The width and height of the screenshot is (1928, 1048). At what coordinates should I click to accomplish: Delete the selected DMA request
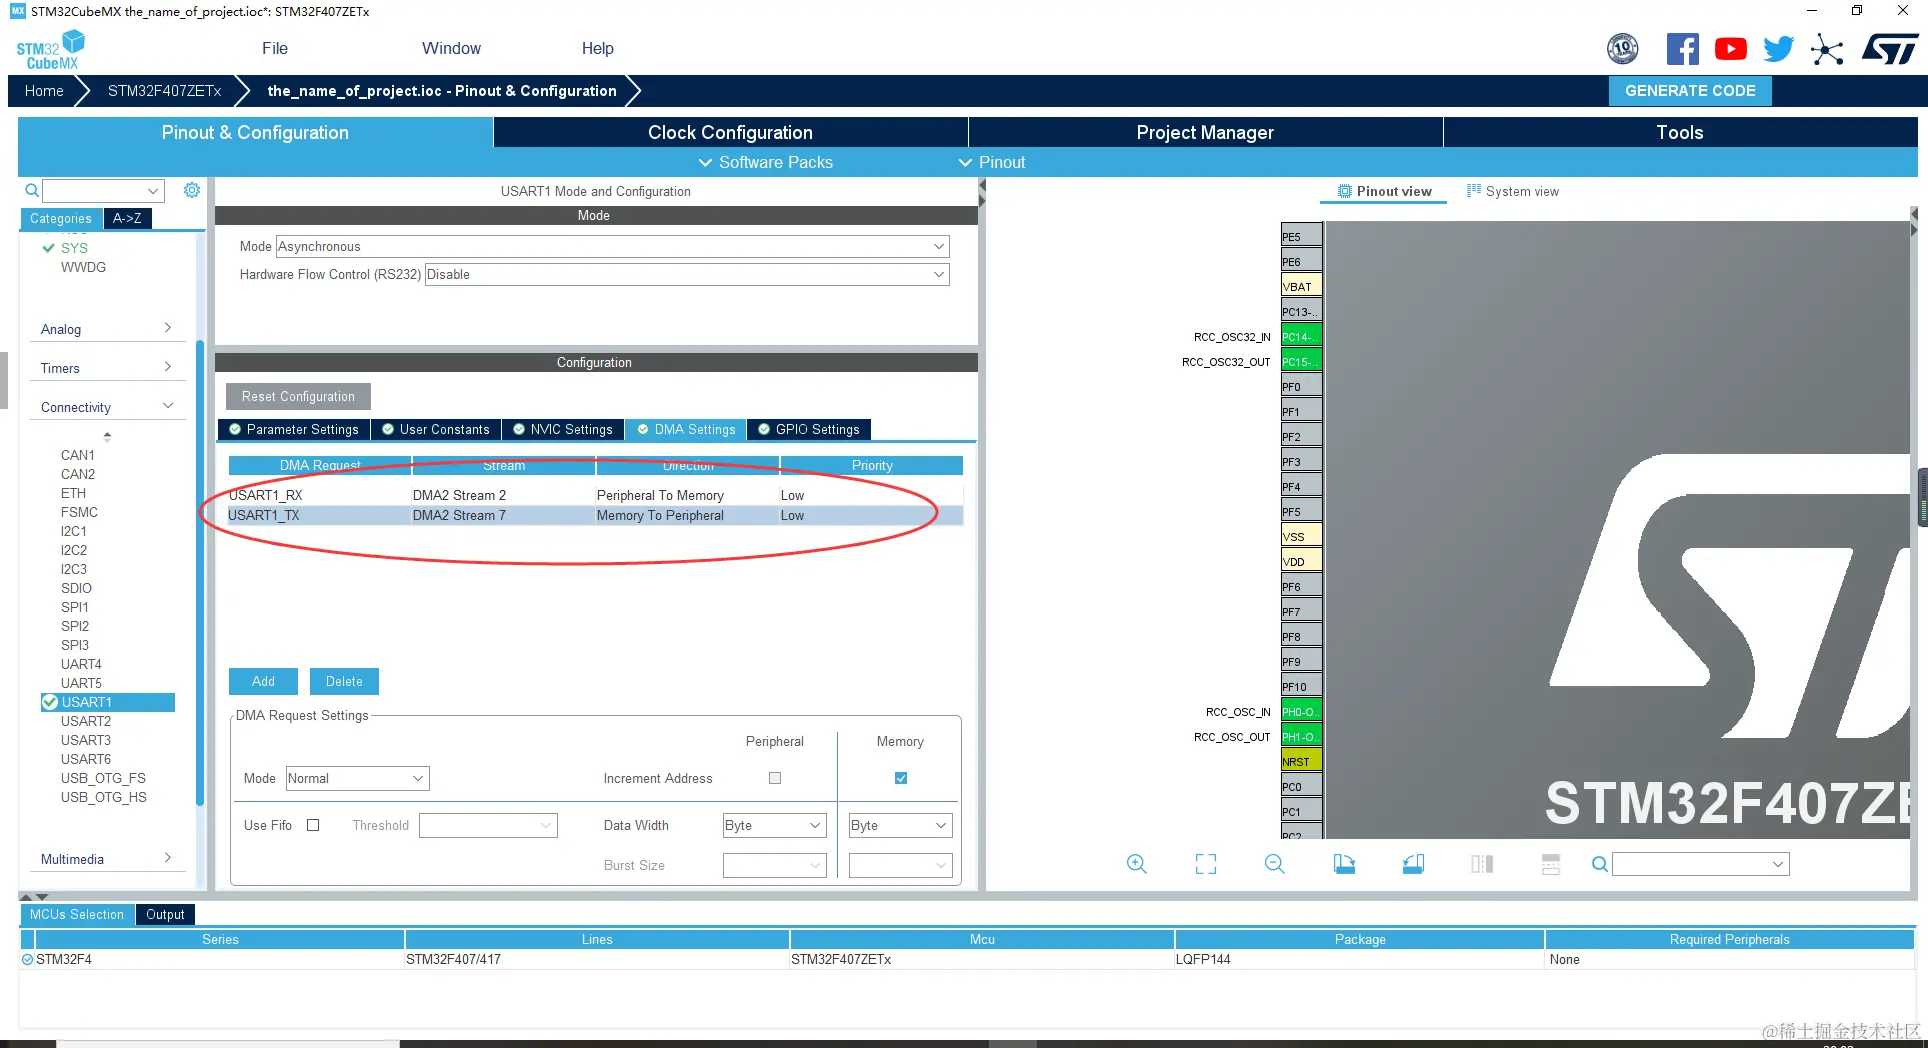tap(344, 681)
